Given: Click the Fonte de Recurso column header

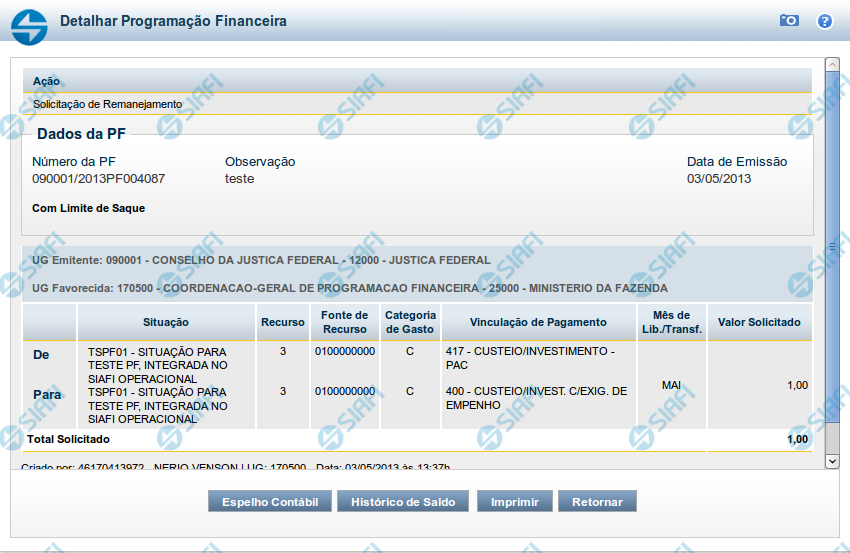Looking at the screenshot, I should [344, 323].
